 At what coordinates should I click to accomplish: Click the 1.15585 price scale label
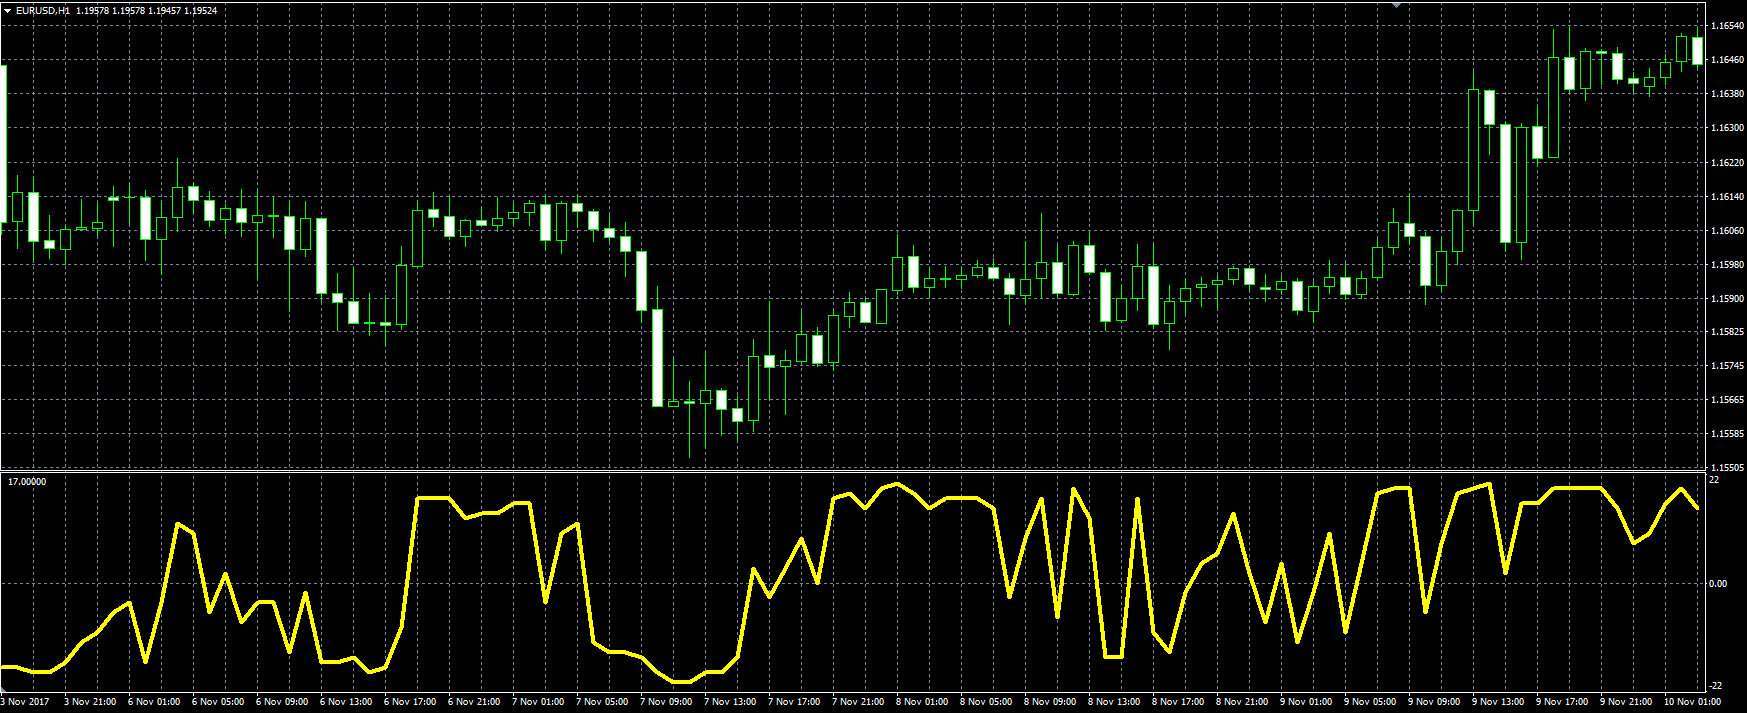point(1728,434)
